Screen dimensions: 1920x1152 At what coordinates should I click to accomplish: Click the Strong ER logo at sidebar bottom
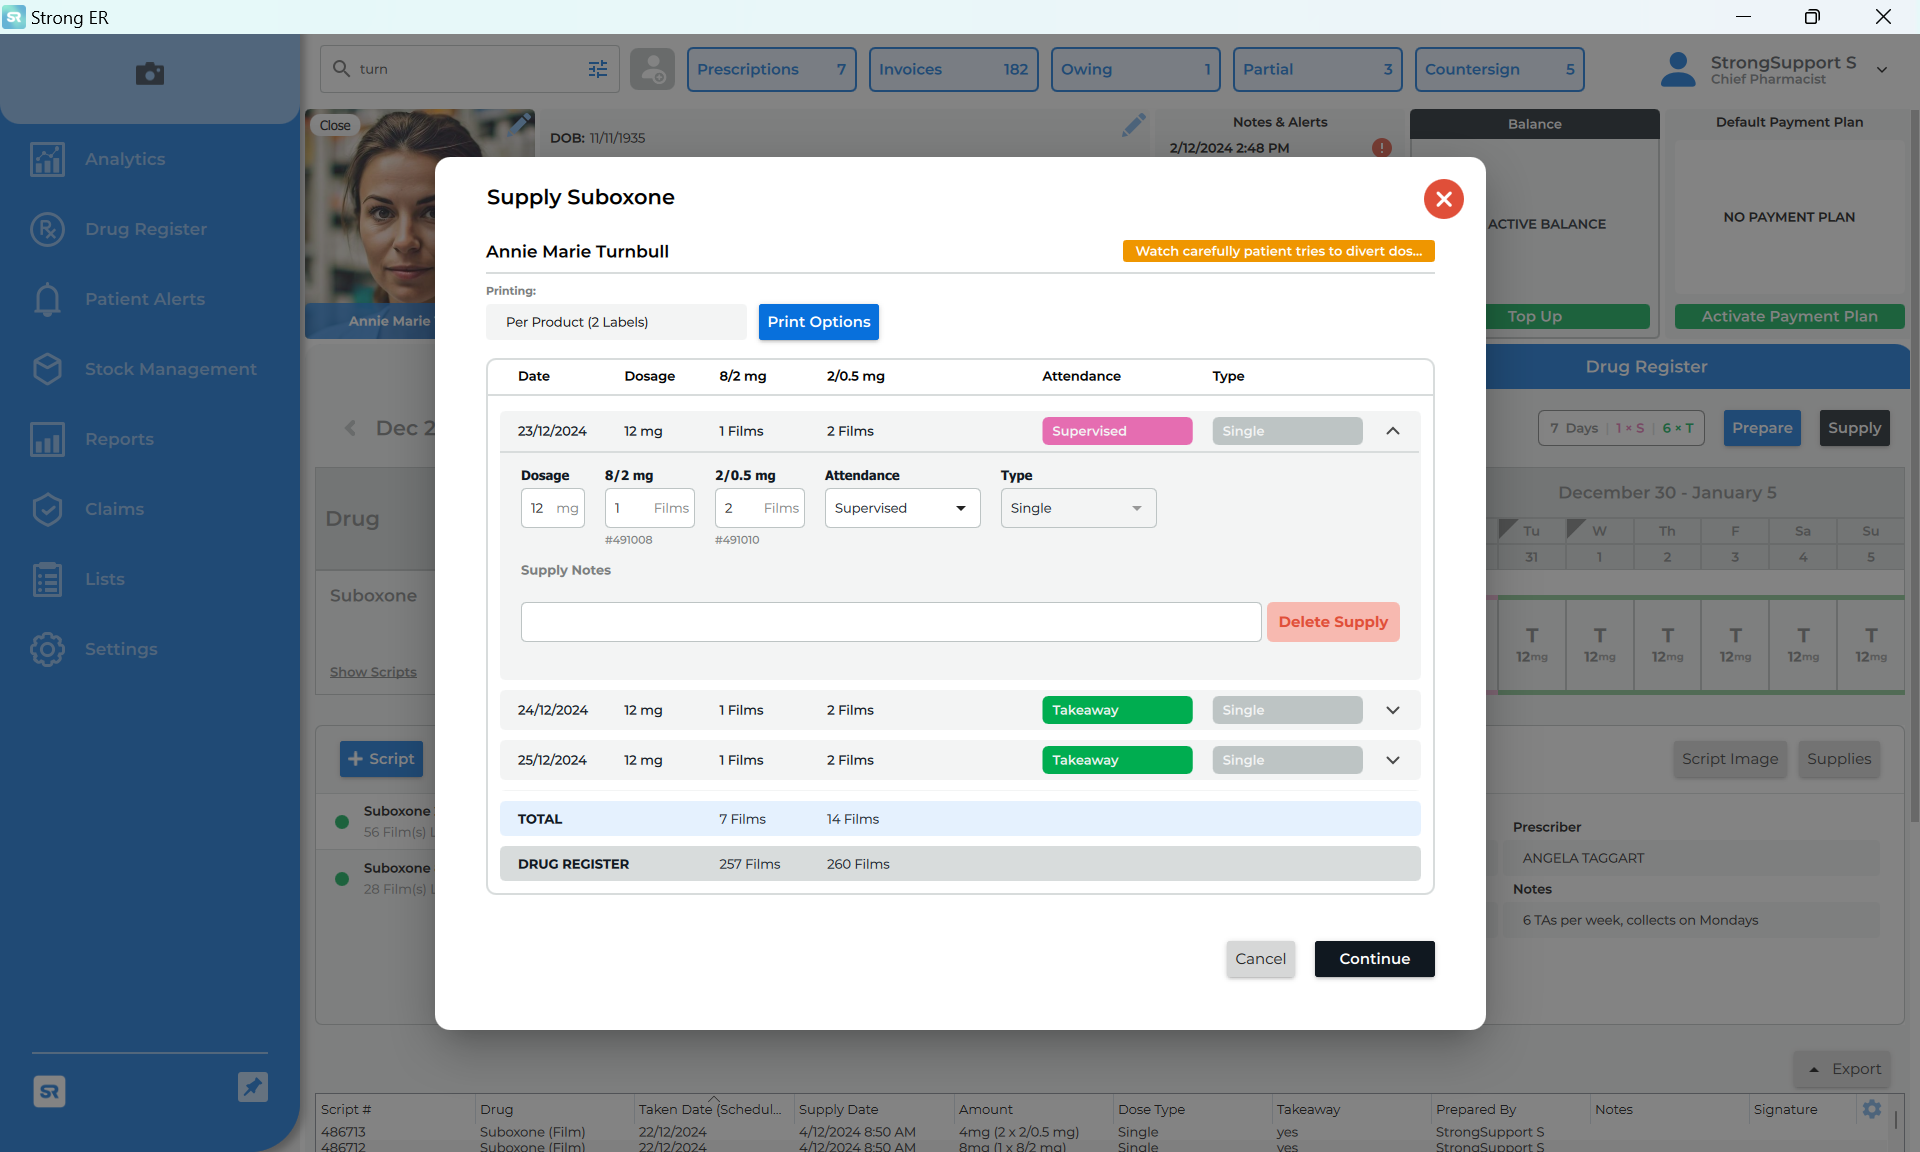(49, 1091)
